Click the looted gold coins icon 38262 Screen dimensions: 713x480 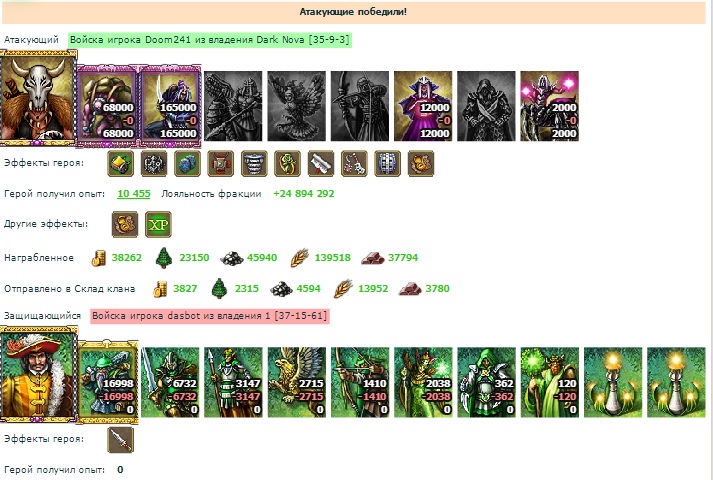[x=98, y=258]
